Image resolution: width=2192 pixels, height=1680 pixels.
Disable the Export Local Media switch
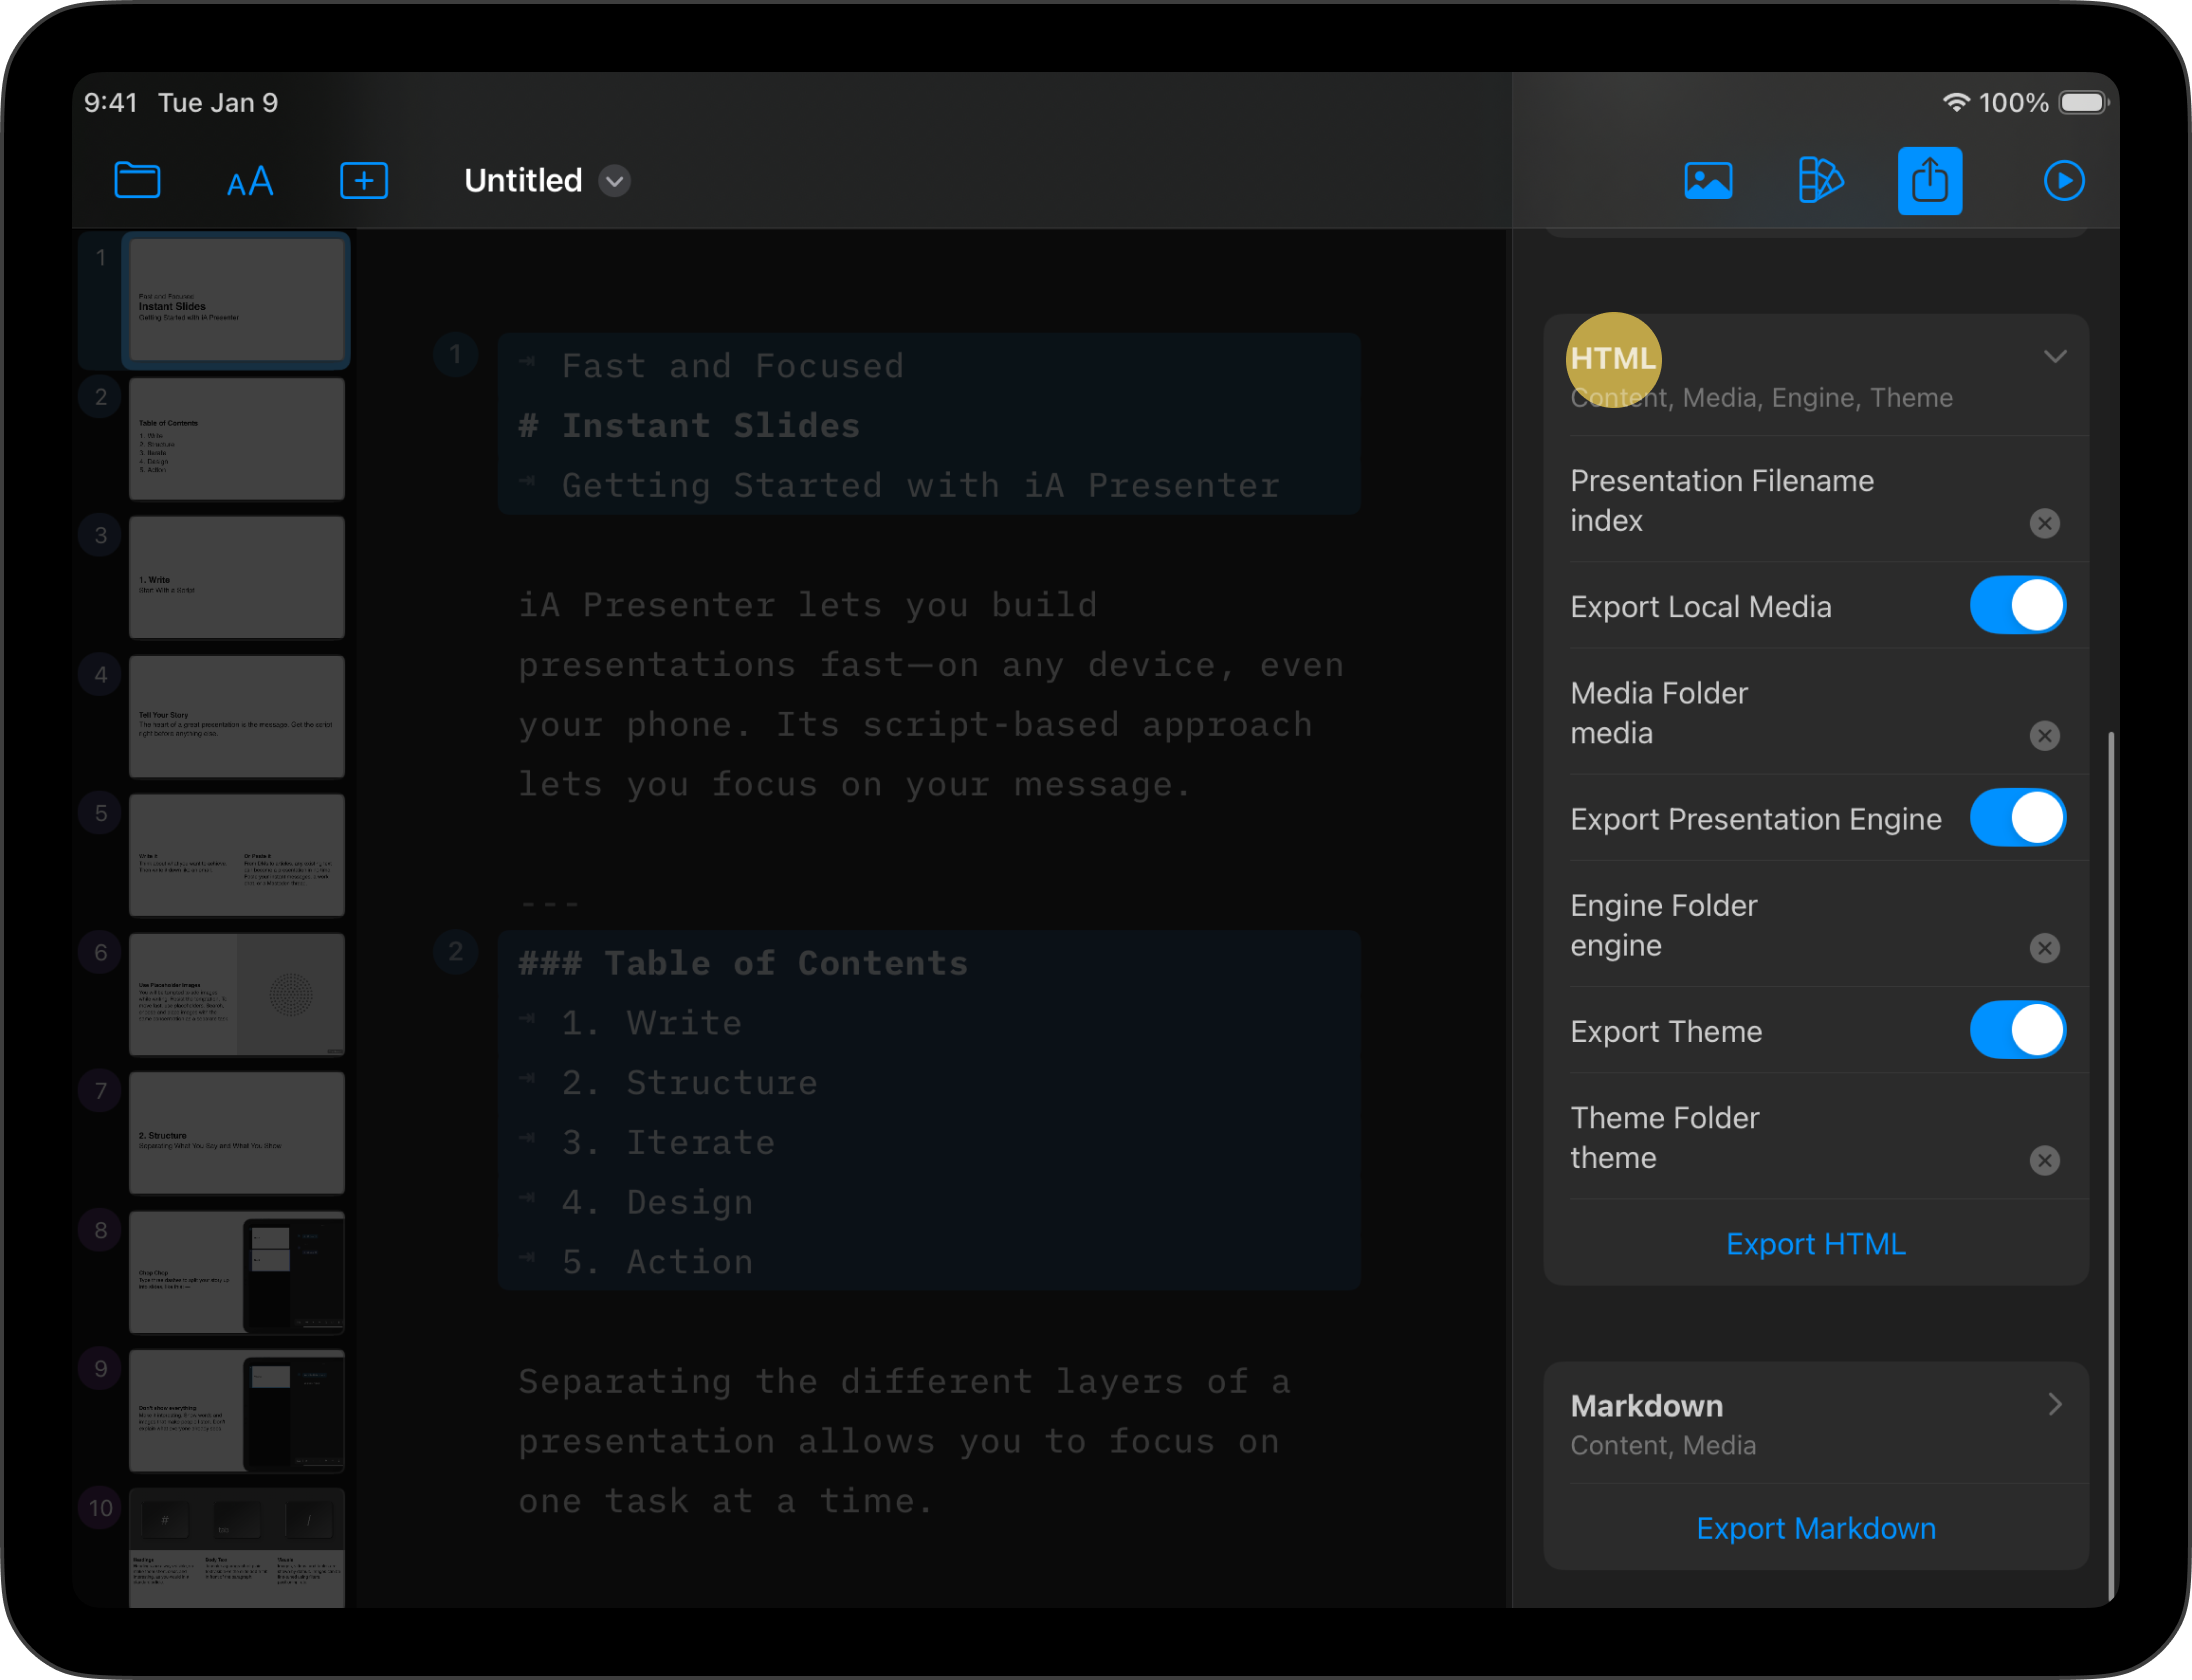click(2017, 606)
